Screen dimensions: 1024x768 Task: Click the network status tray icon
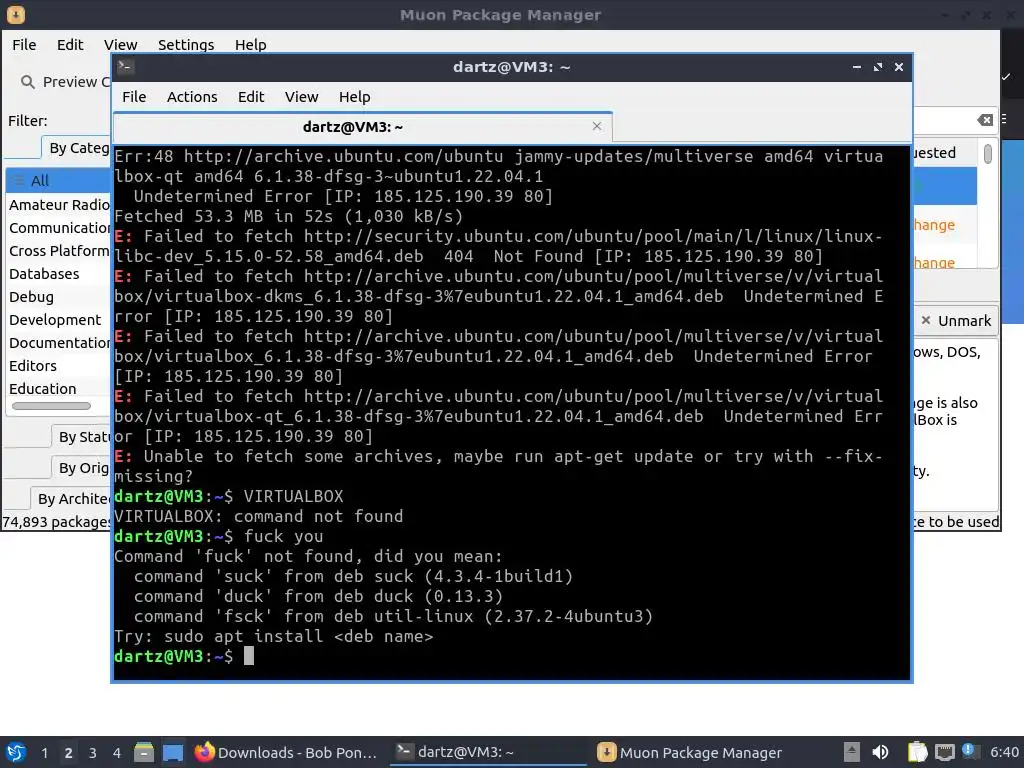944,752
